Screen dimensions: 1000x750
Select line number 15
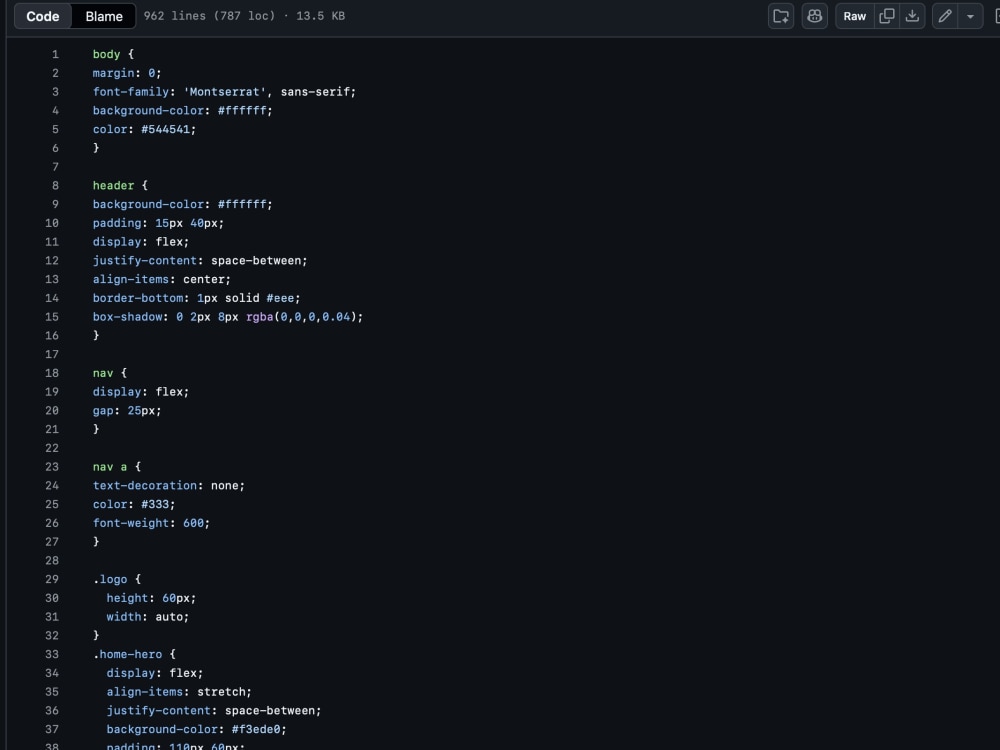(52, 317)
